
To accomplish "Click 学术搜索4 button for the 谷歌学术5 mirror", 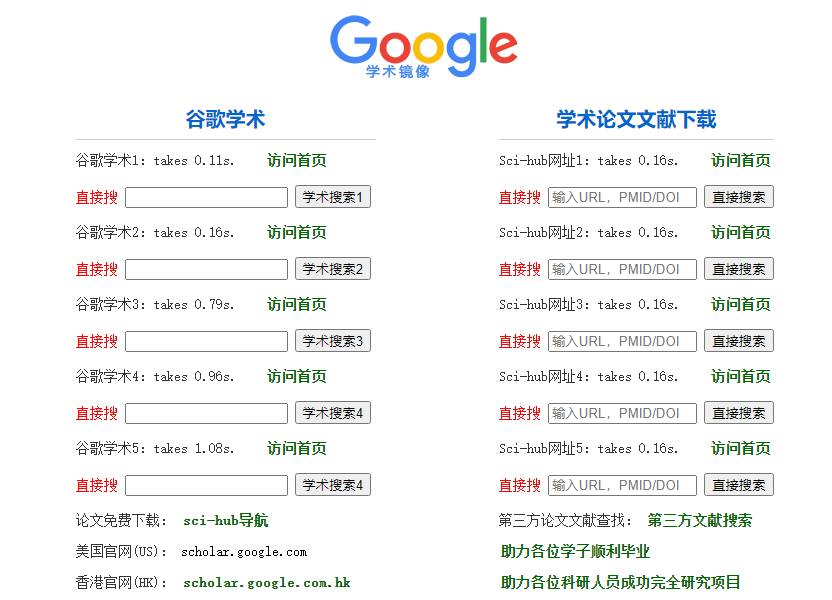I will [333, 485].
